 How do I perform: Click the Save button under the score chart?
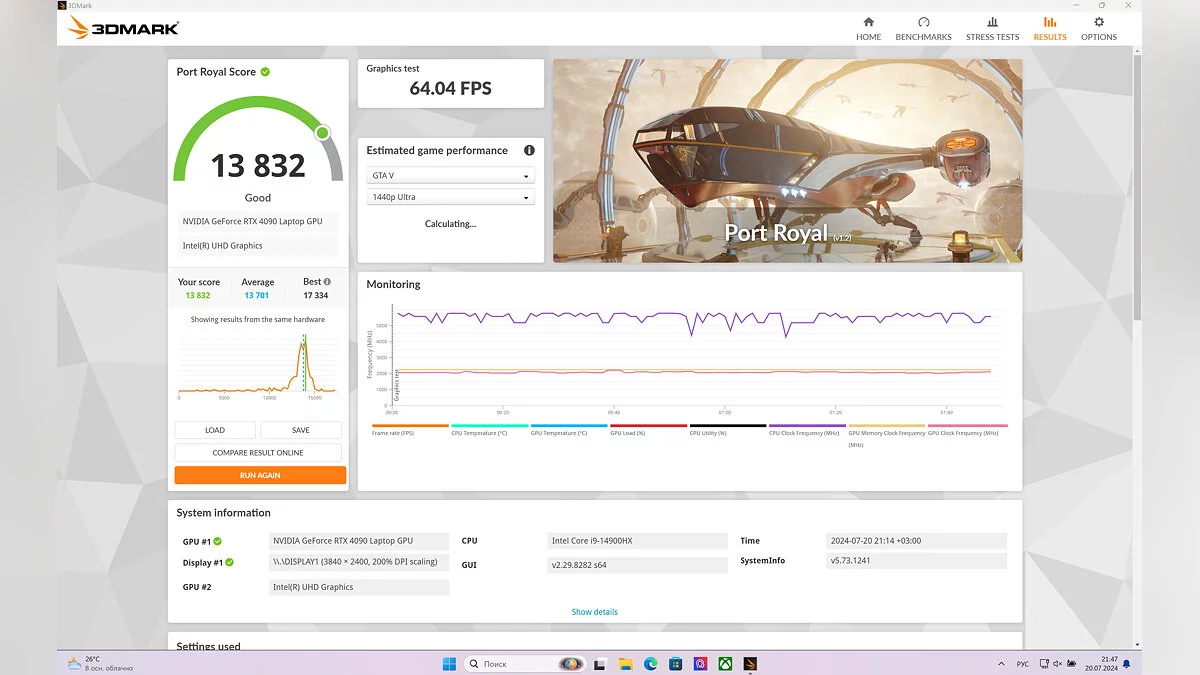tap(301, 430)
